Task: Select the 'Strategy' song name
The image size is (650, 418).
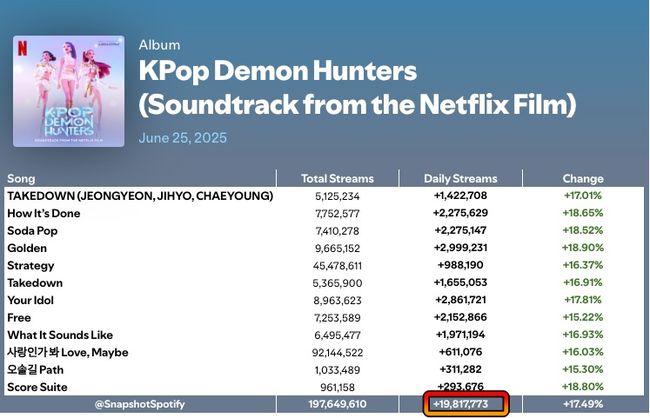Action: pos(31,265)
